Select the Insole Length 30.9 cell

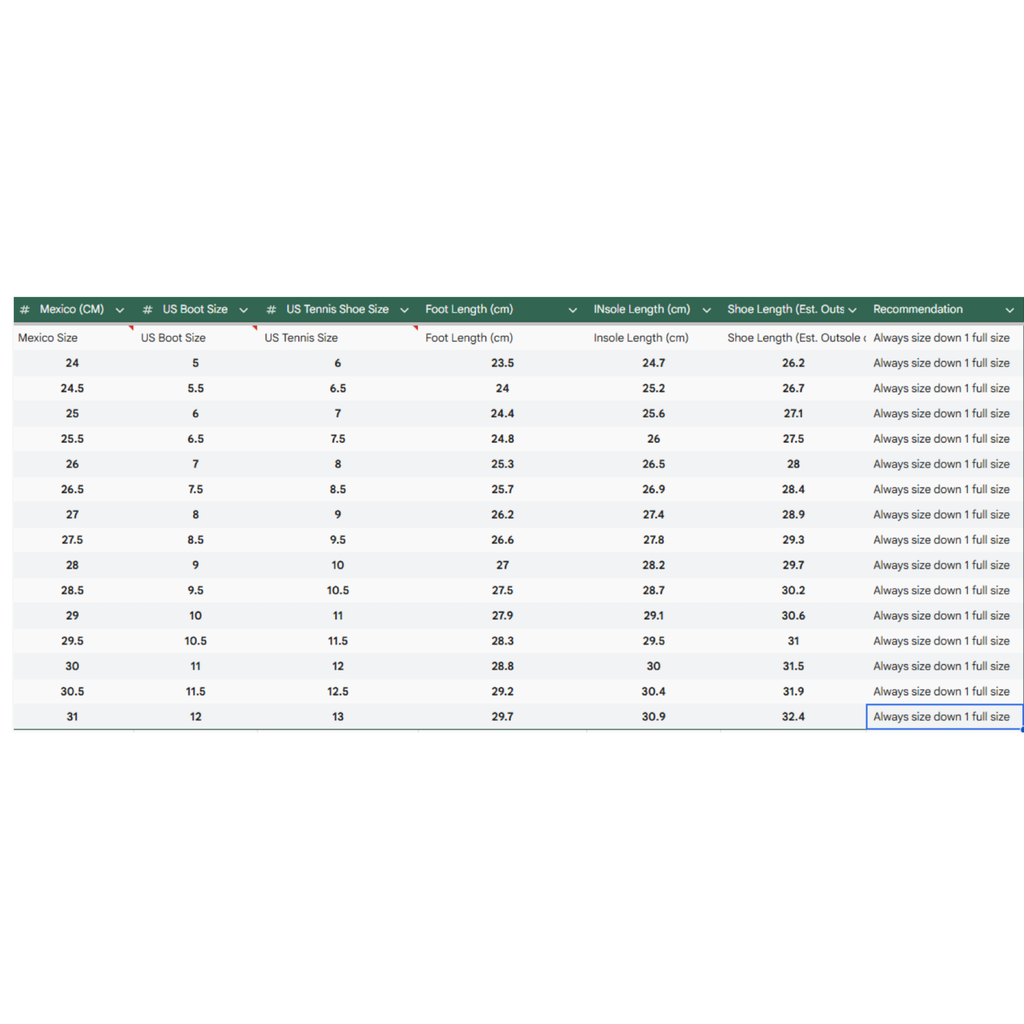tap(653, 717)
